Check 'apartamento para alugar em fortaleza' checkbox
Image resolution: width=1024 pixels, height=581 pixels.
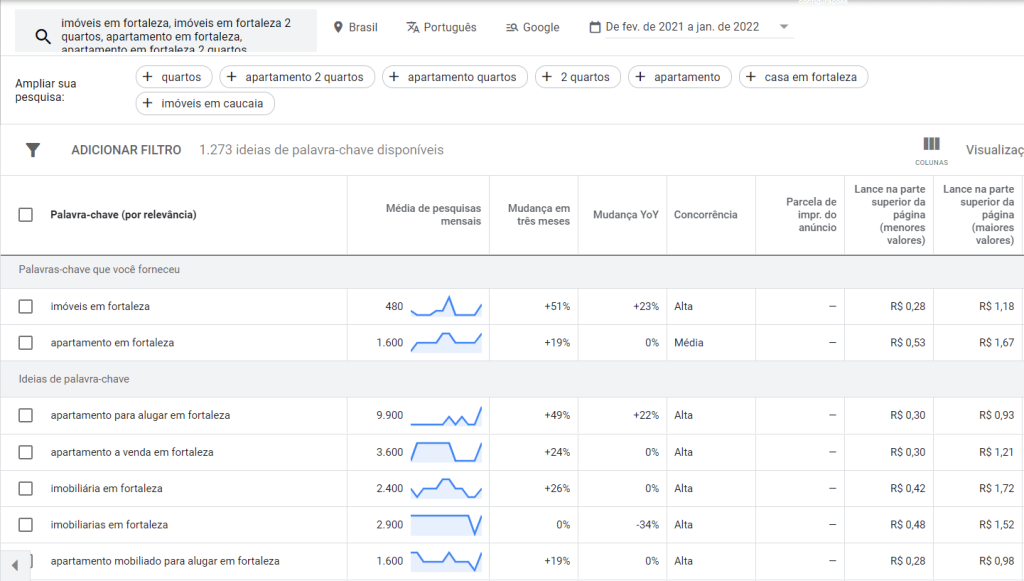(x=25, y=415)
